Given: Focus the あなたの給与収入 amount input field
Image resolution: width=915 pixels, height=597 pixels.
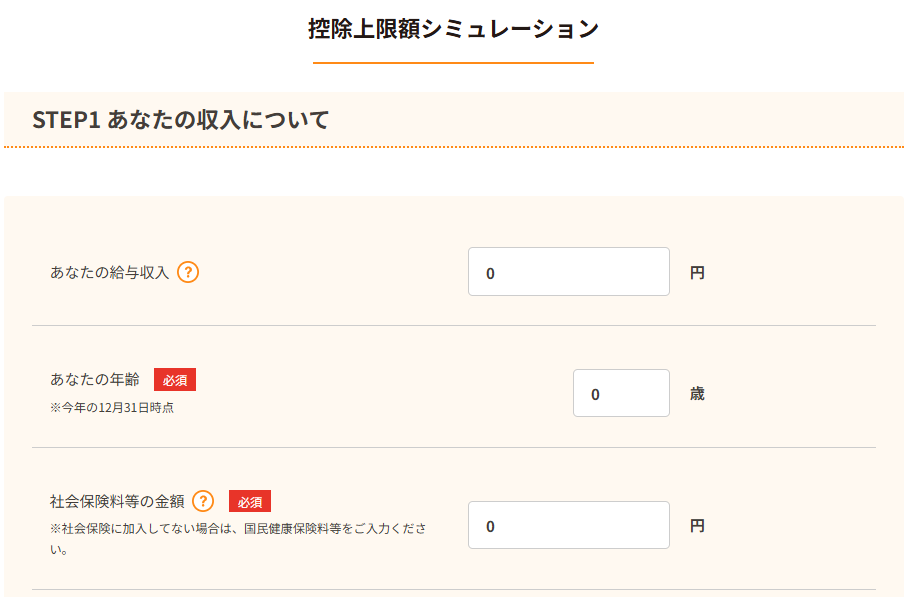Looking at the screenshot, I should [x=568, y=272].
